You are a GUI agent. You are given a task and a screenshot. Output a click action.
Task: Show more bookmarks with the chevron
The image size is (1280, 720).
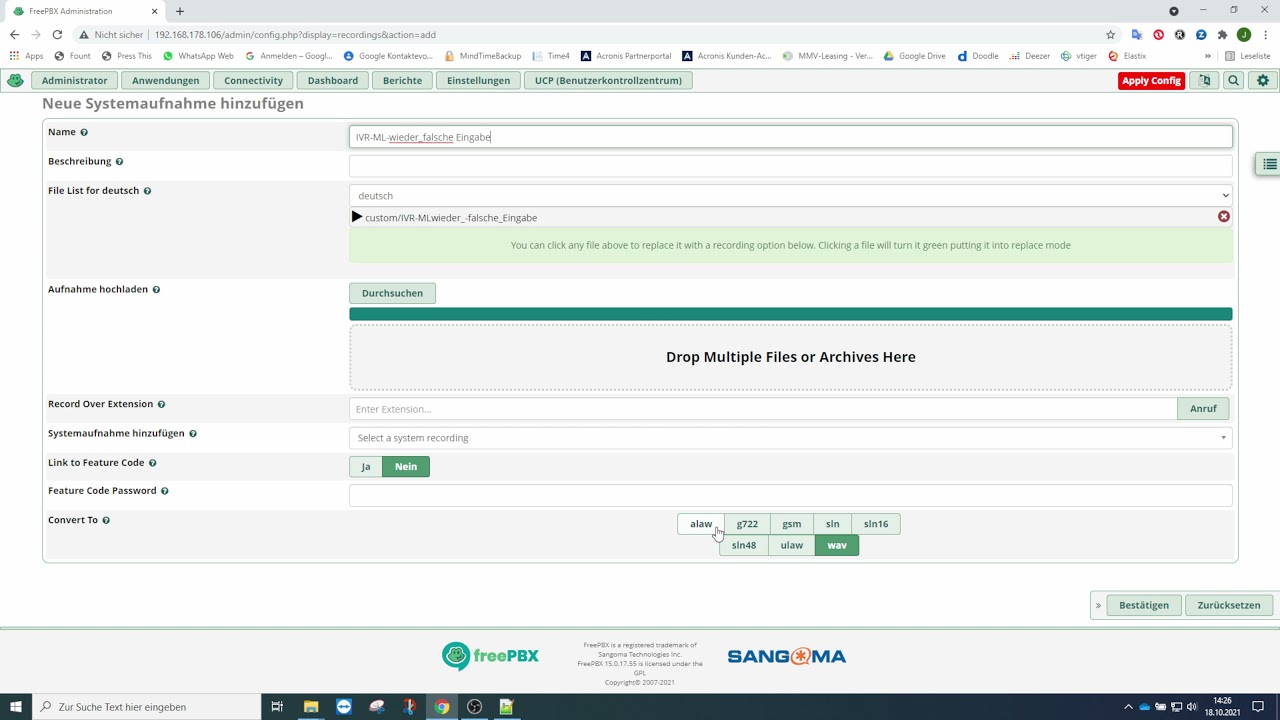1208,56
